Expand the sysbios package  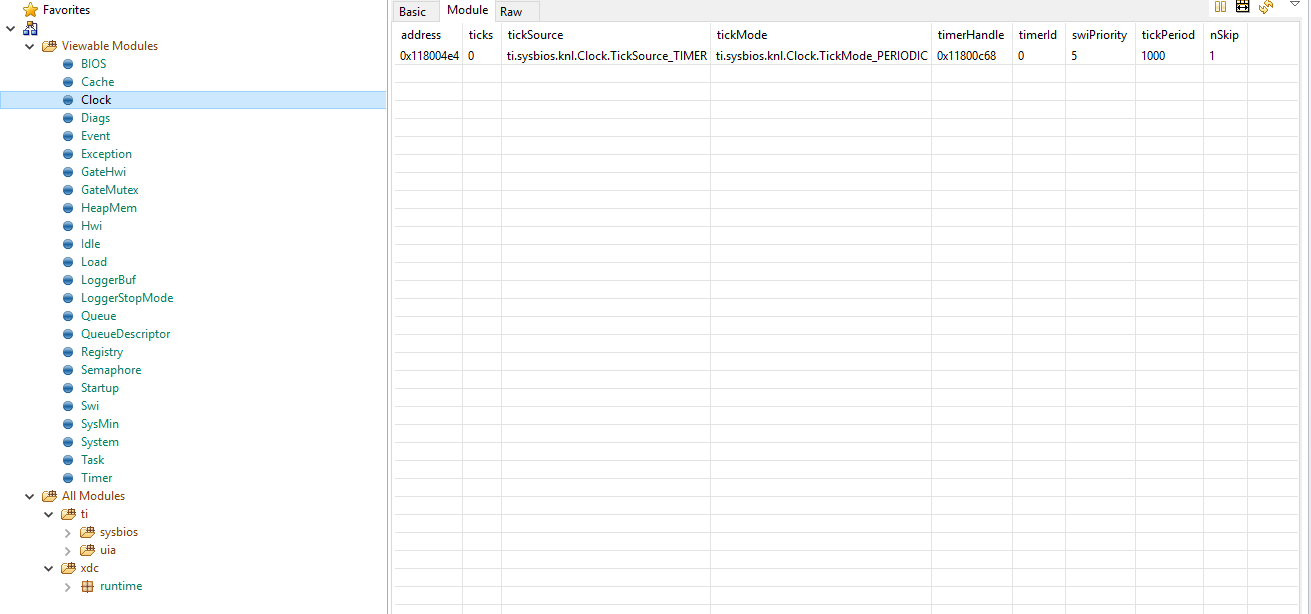68,532
